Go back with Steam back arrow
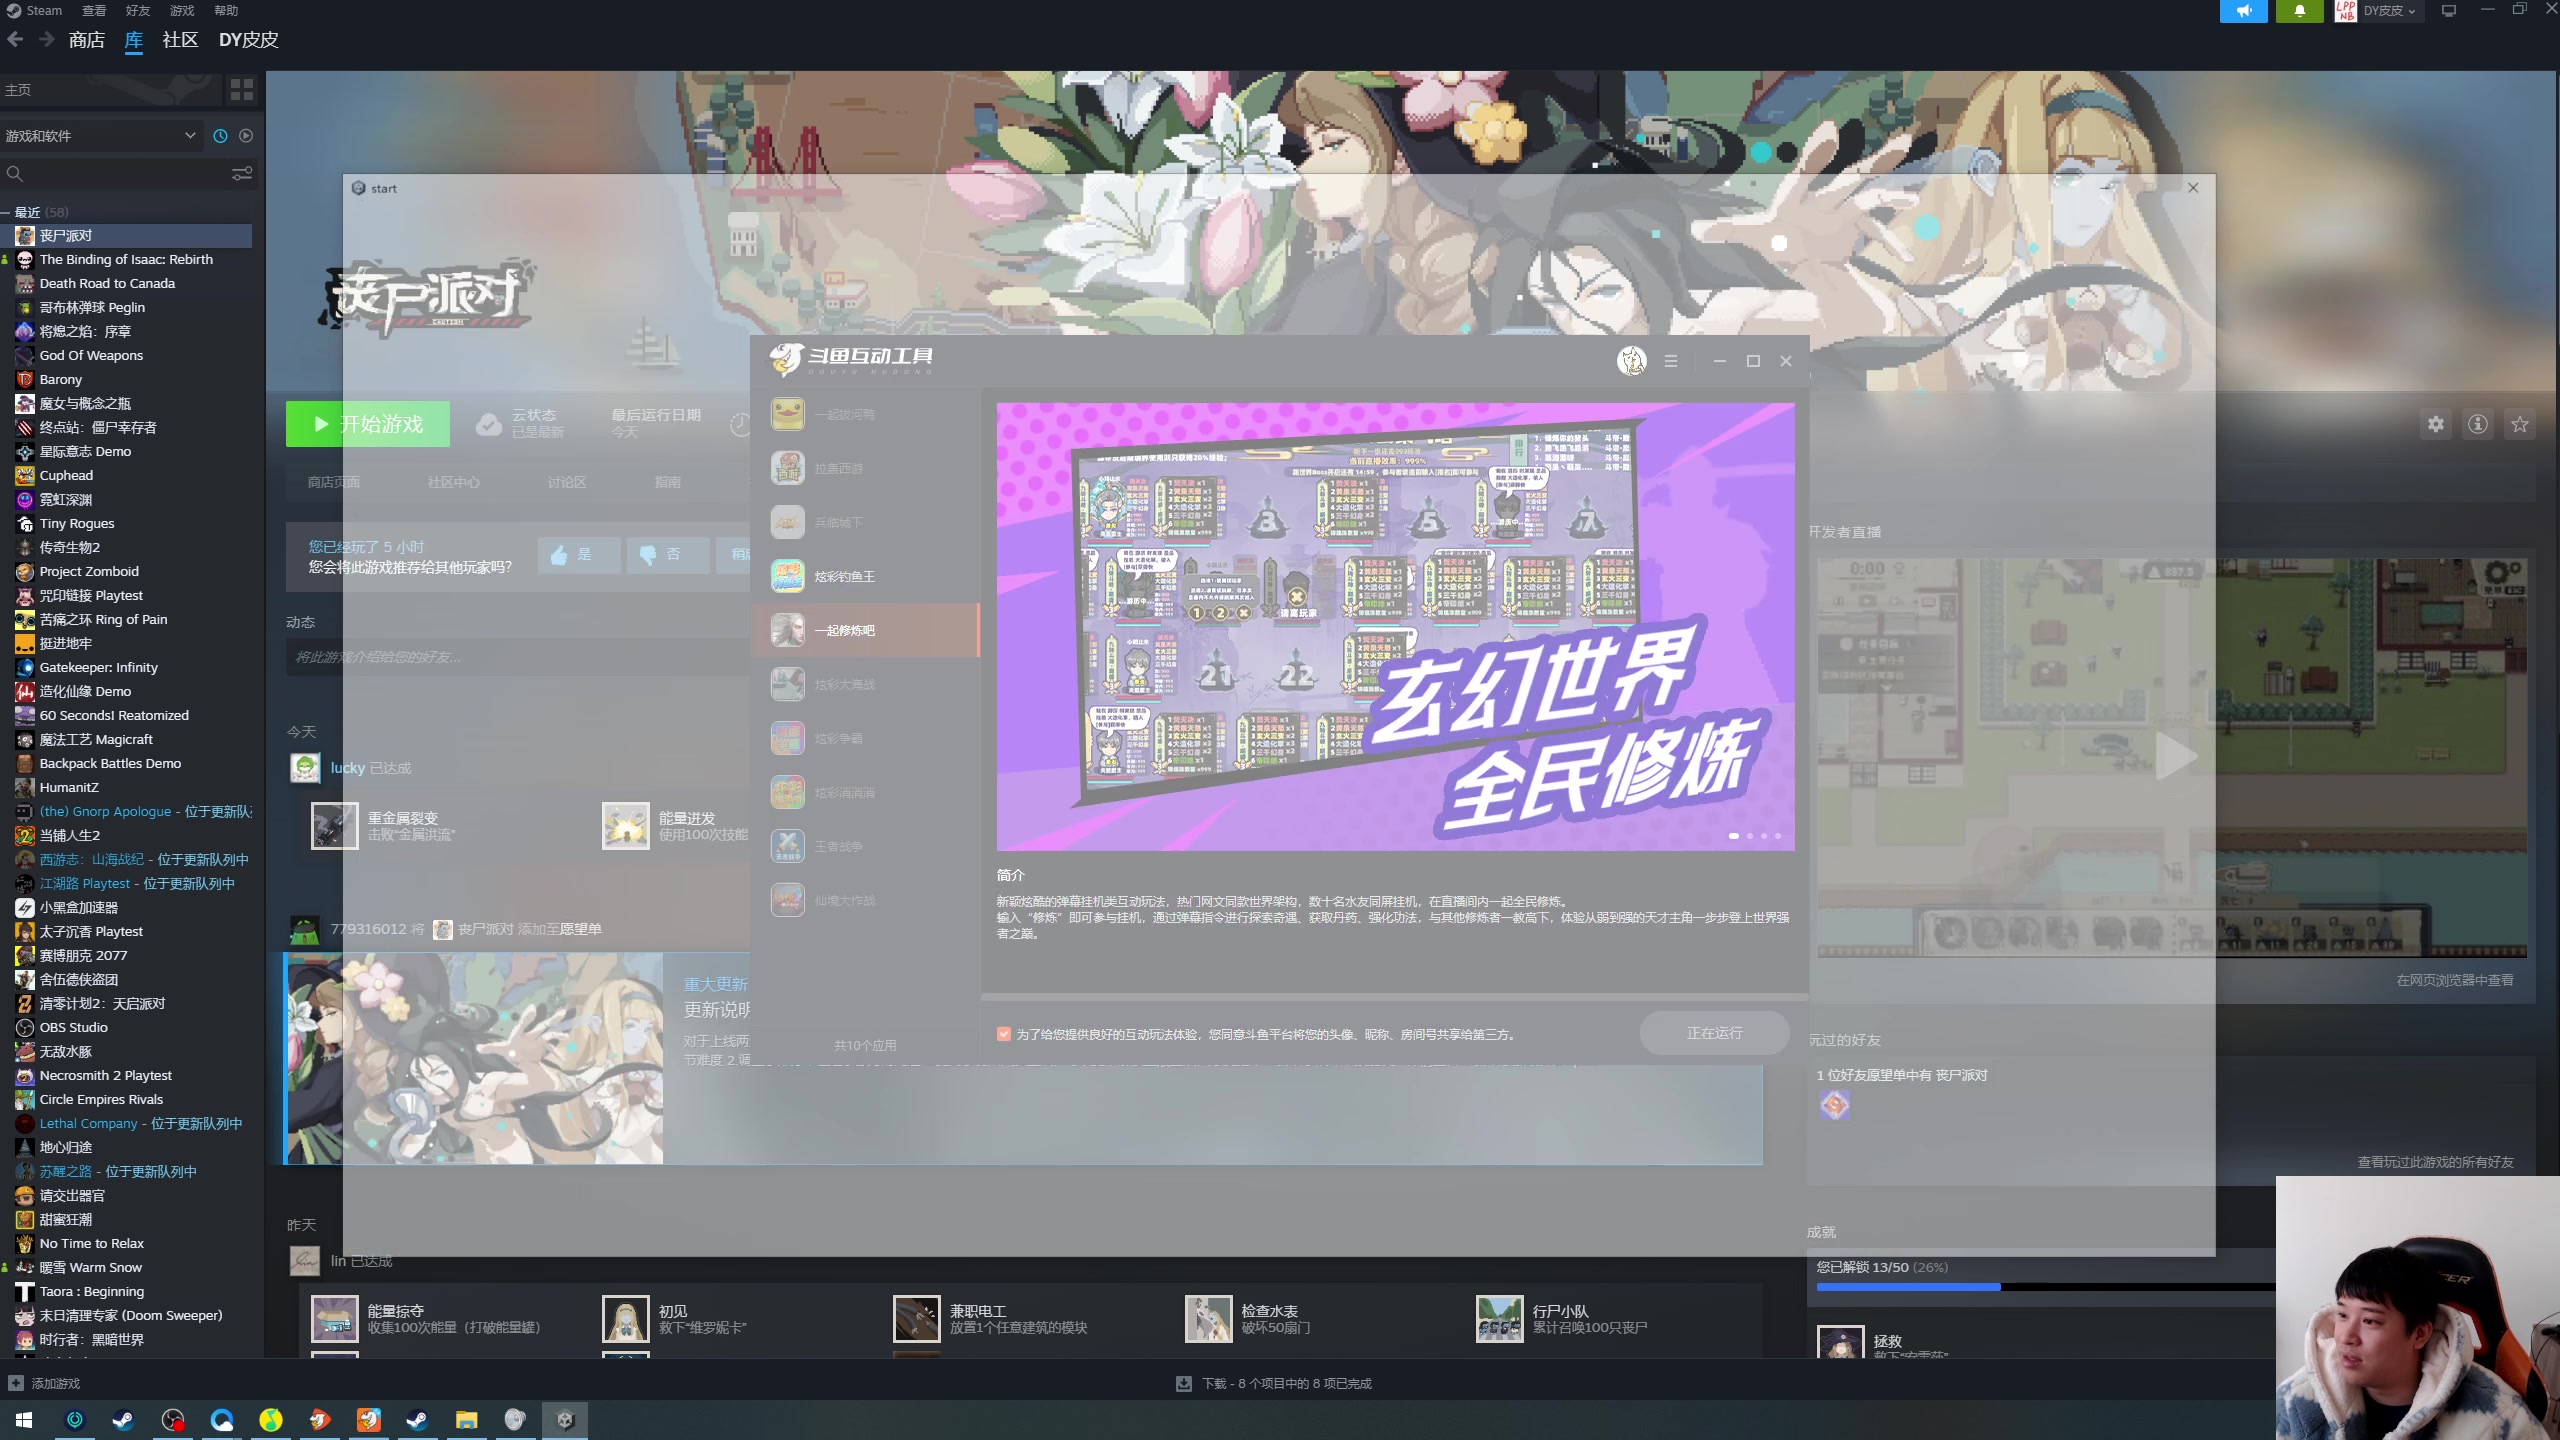The height and width of the screenshot is (1440, 2560). coord(15,40)
